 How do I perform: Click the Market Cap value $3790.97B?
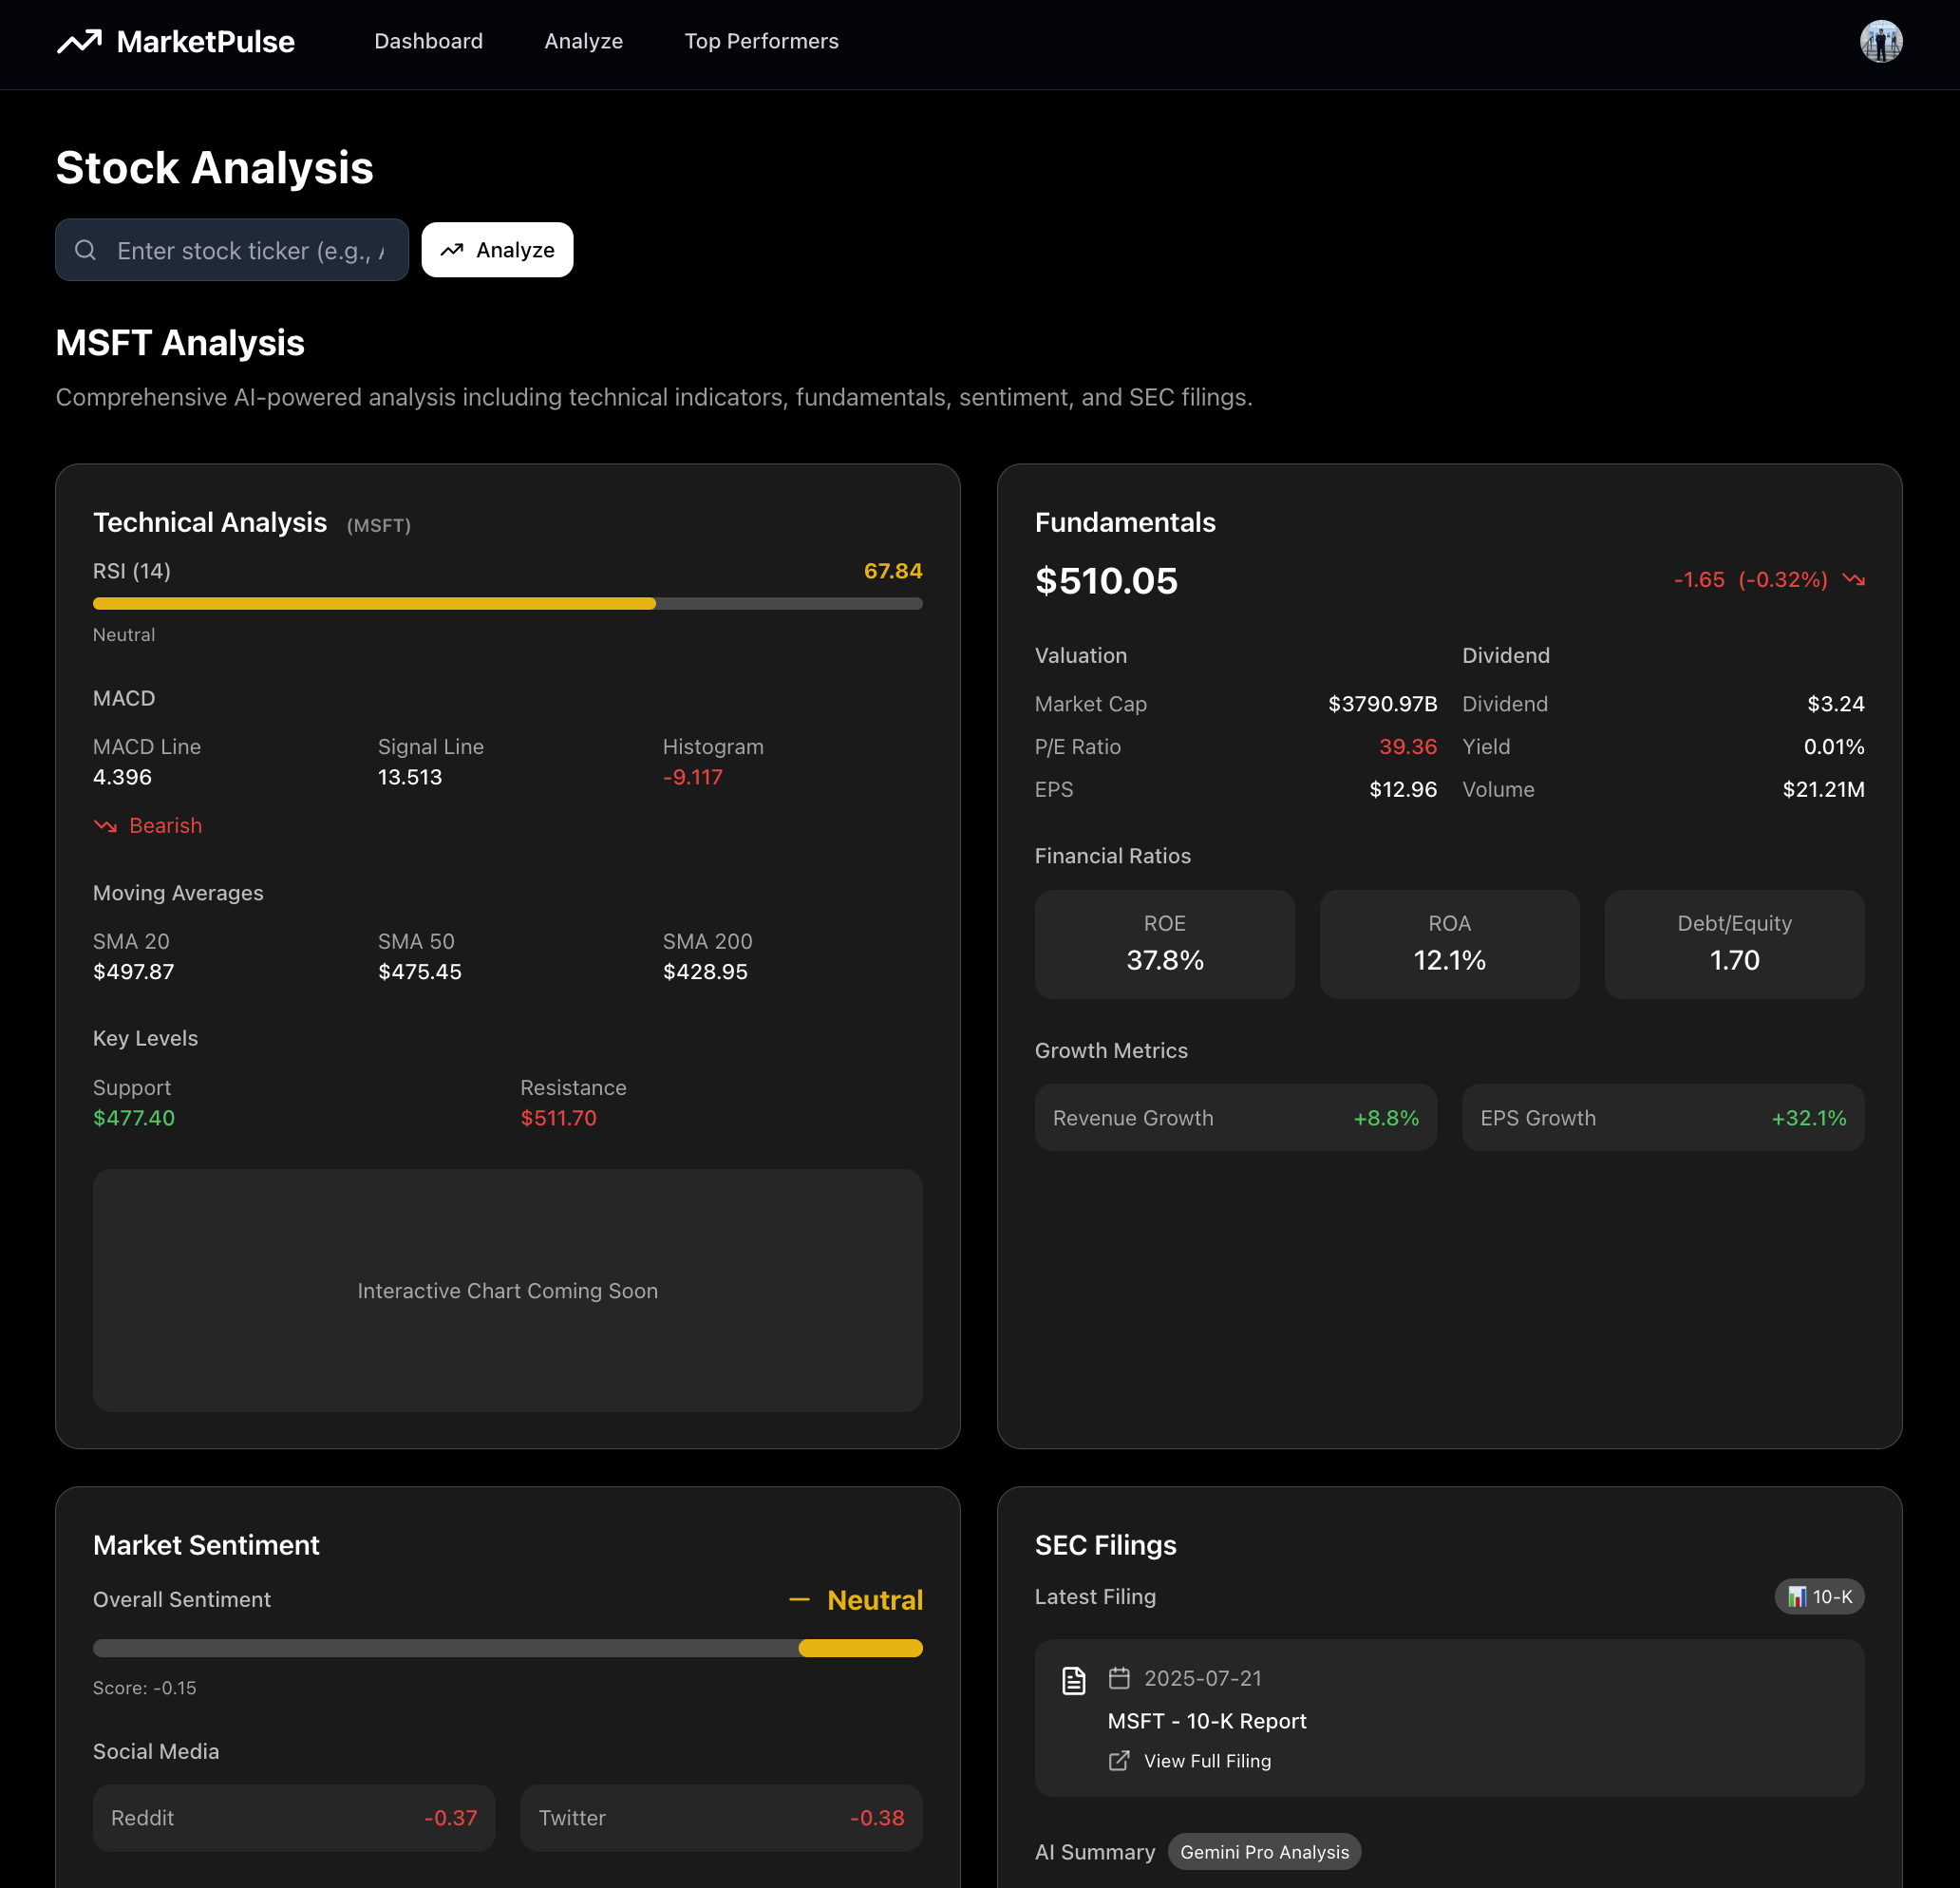[x=1382, y=704]
